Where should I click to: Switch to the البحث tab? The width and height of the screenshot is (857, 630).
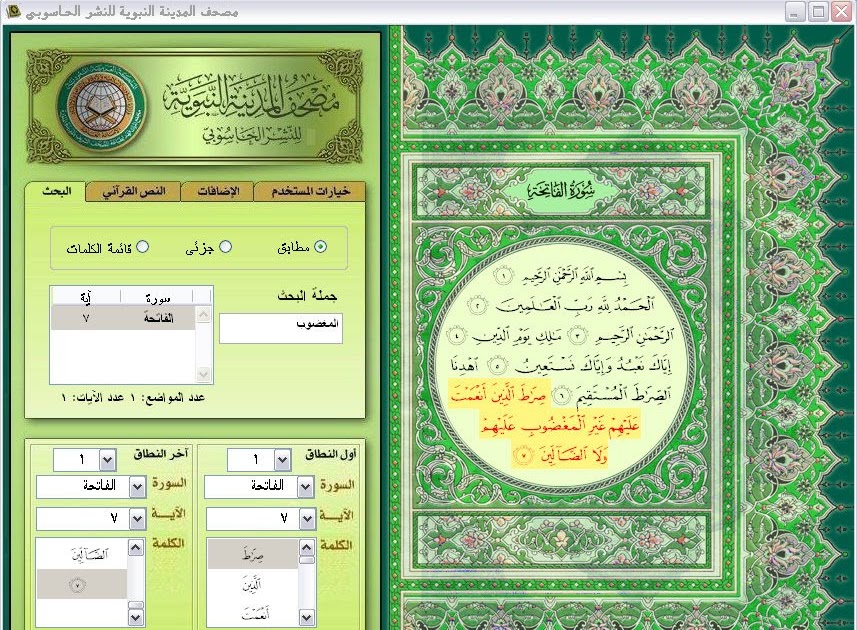pos(56,191)
